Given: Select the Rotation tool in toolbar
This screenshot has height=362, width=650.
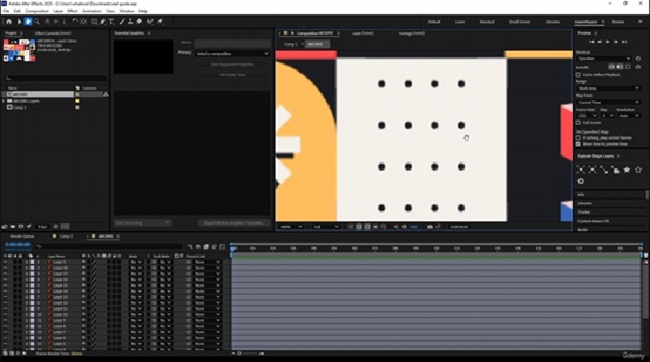Looking at the screenshot, I should 75,22.
